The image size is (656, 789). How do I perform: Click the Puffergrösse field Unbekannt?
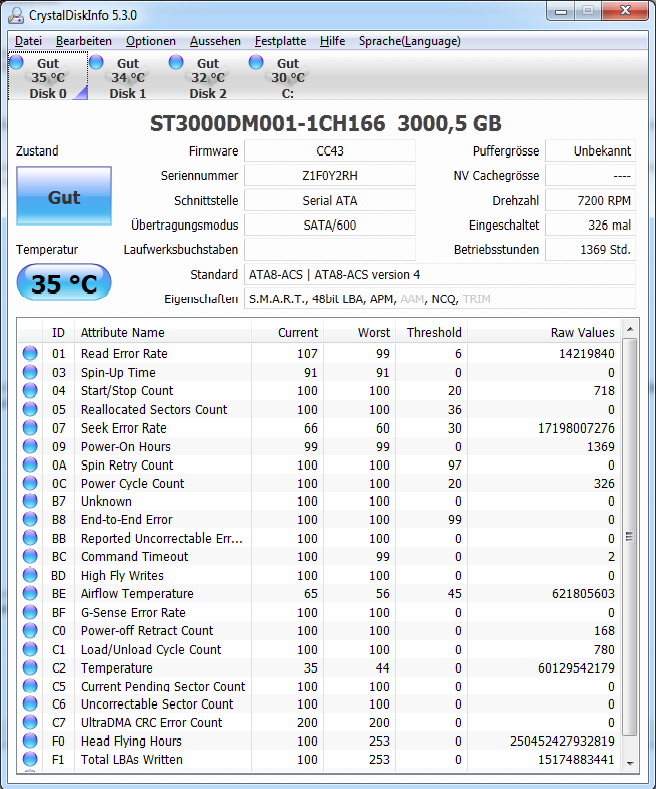point(591,151)
